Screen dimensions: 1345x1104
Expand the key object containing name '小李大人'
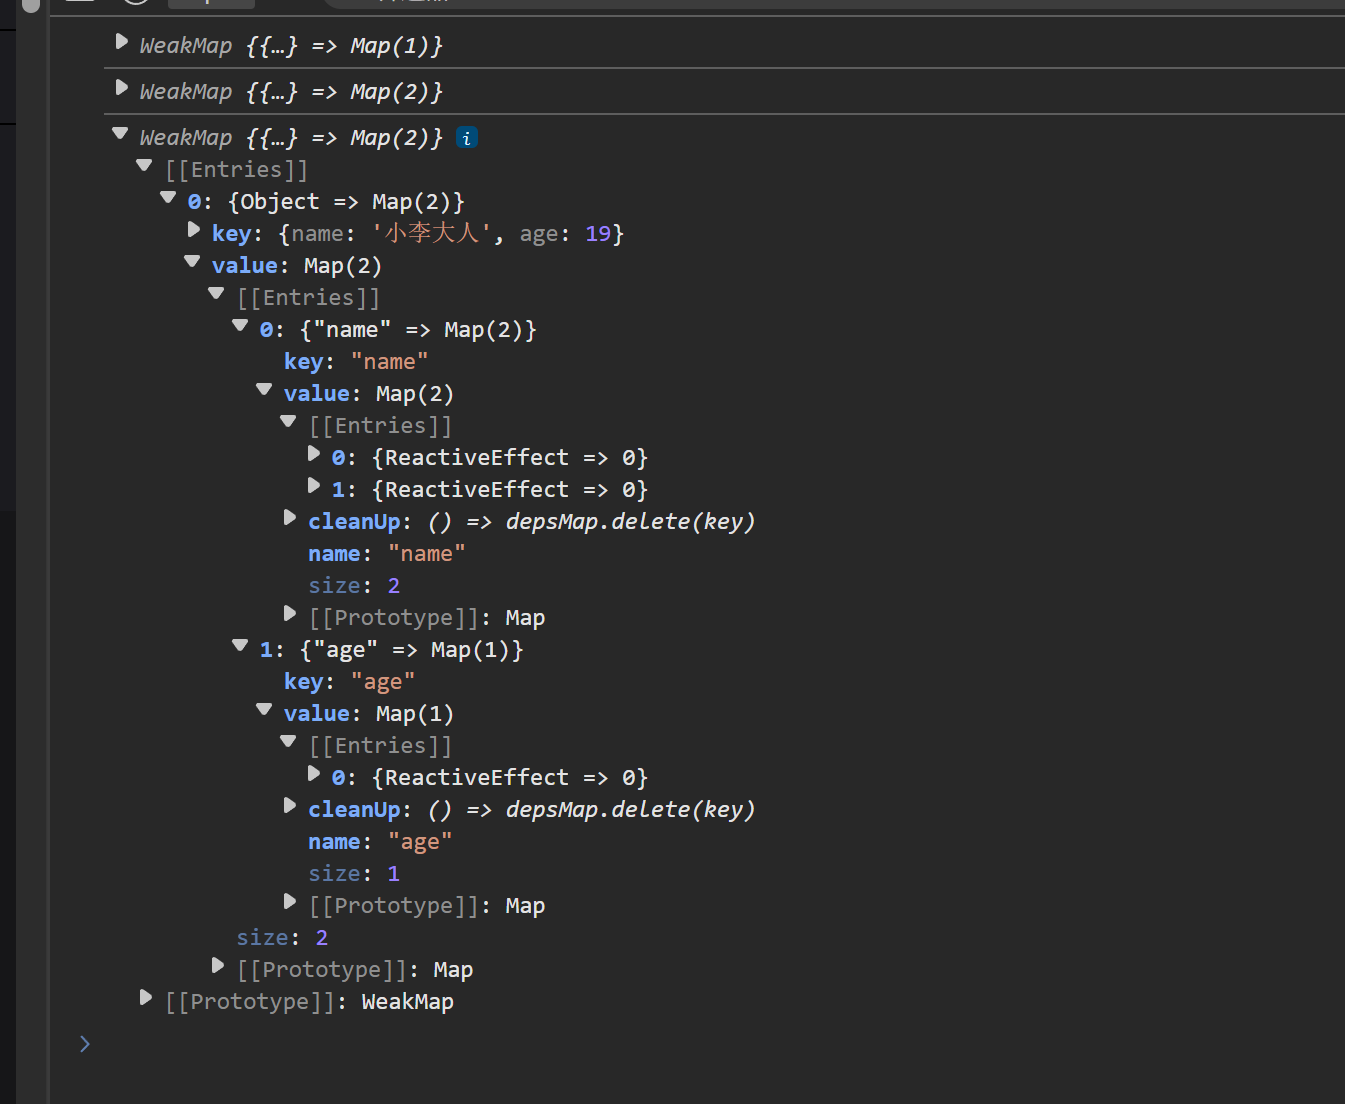pyautogui.click(x=194, y=230)
